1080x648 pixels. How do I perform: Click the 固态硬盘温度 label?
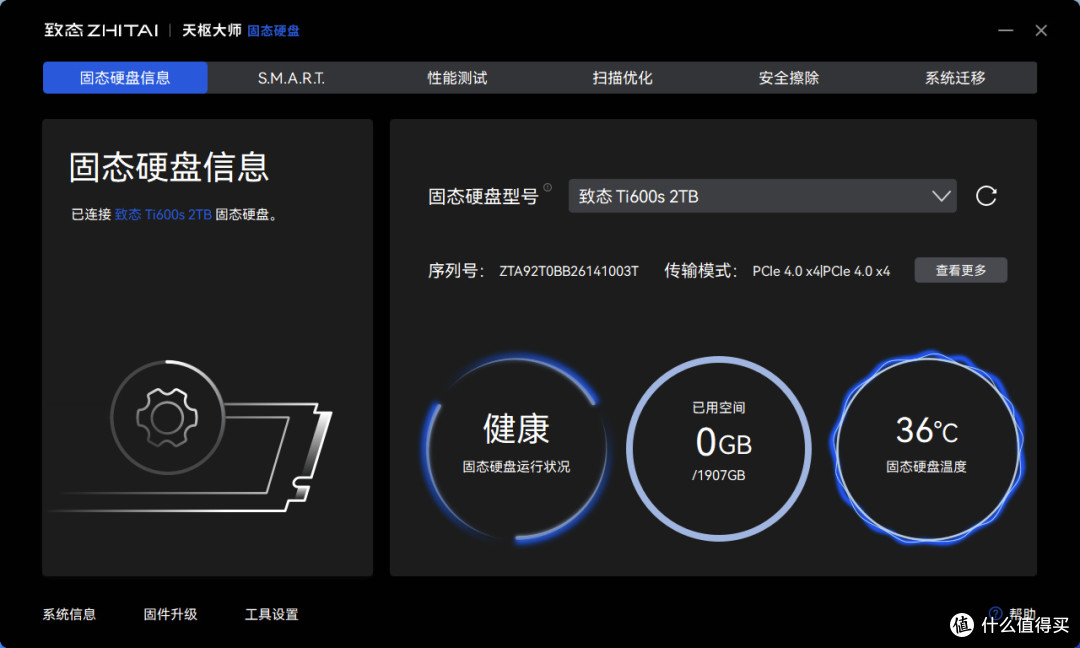(926, 467)
